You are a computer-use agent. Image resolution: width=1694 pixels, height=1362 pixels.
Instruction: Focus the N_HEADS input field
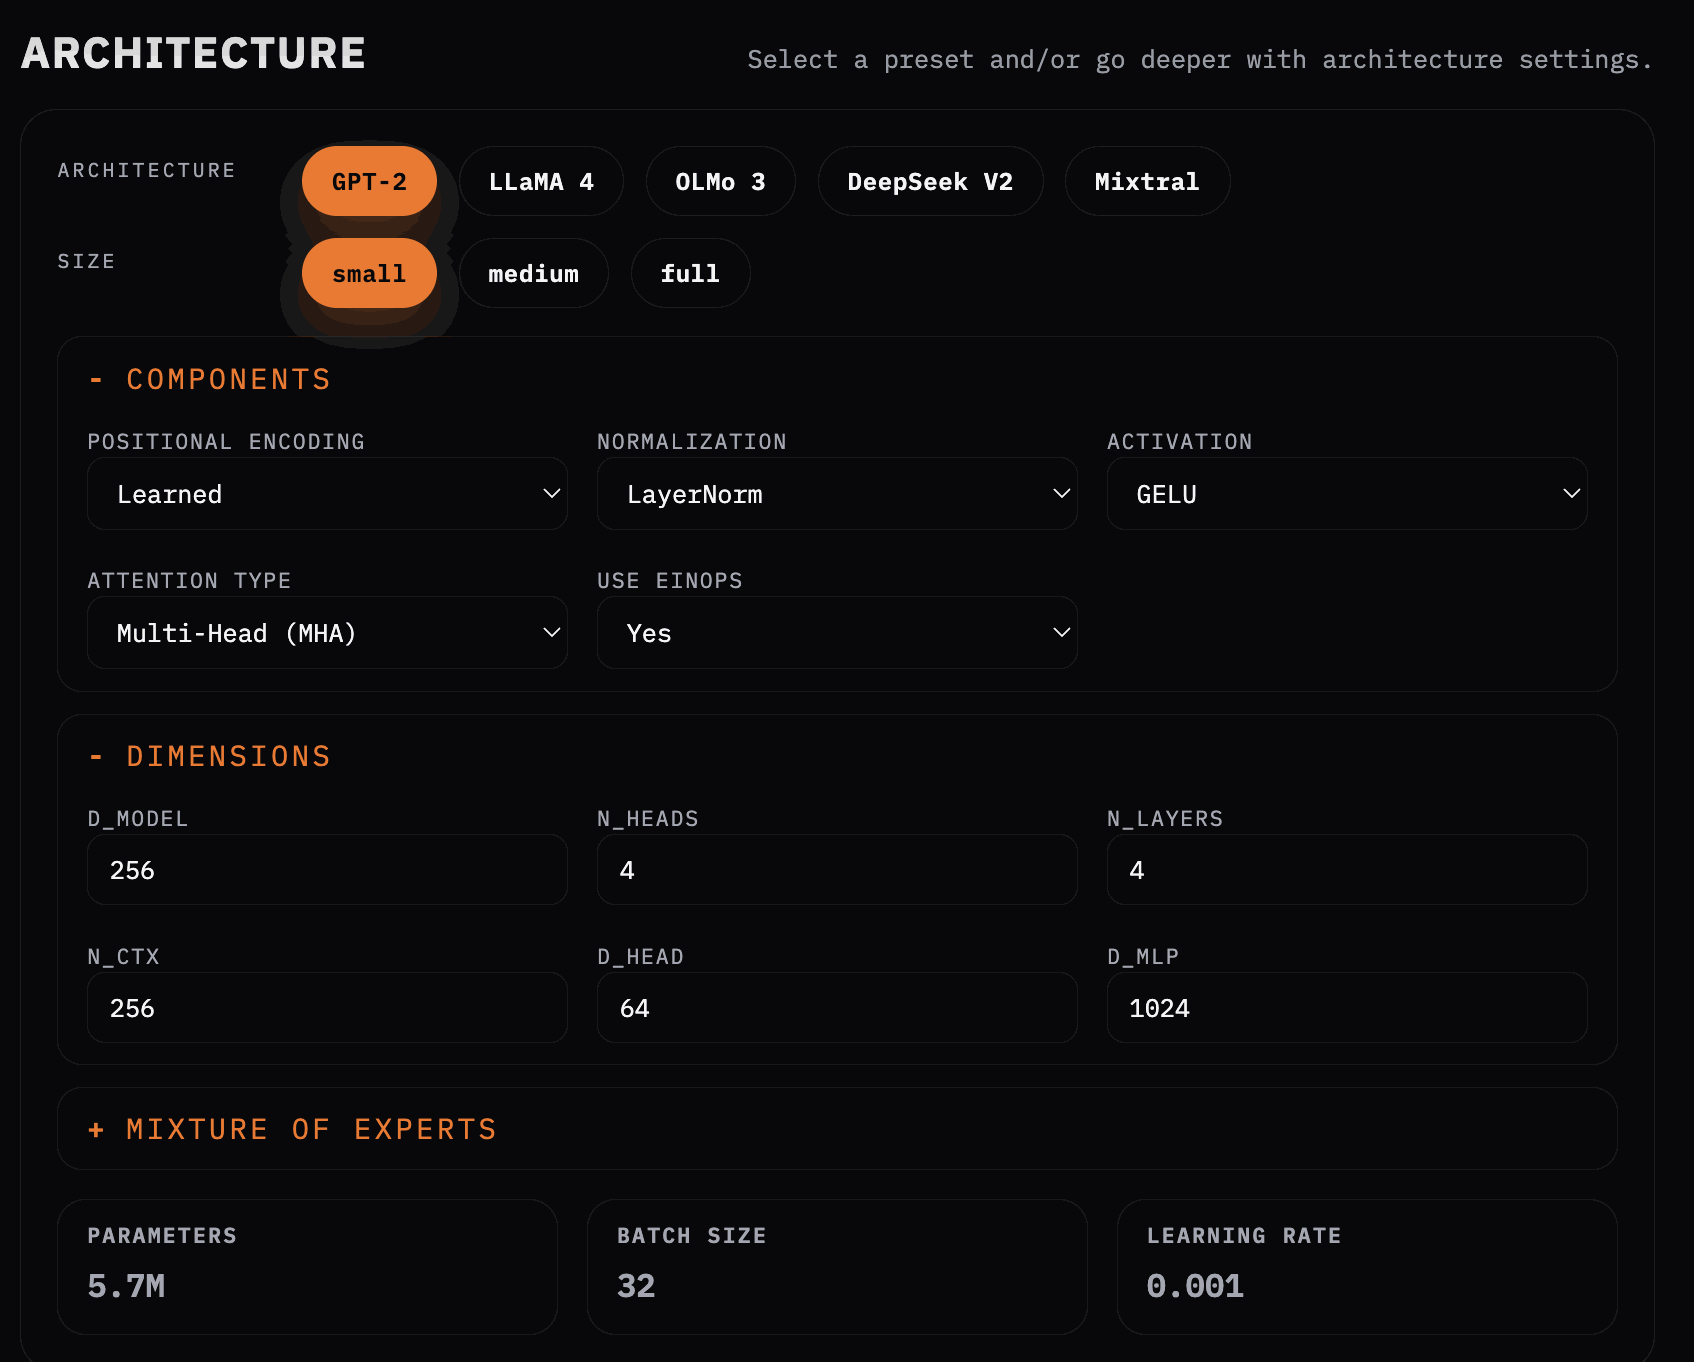(836, 870)
